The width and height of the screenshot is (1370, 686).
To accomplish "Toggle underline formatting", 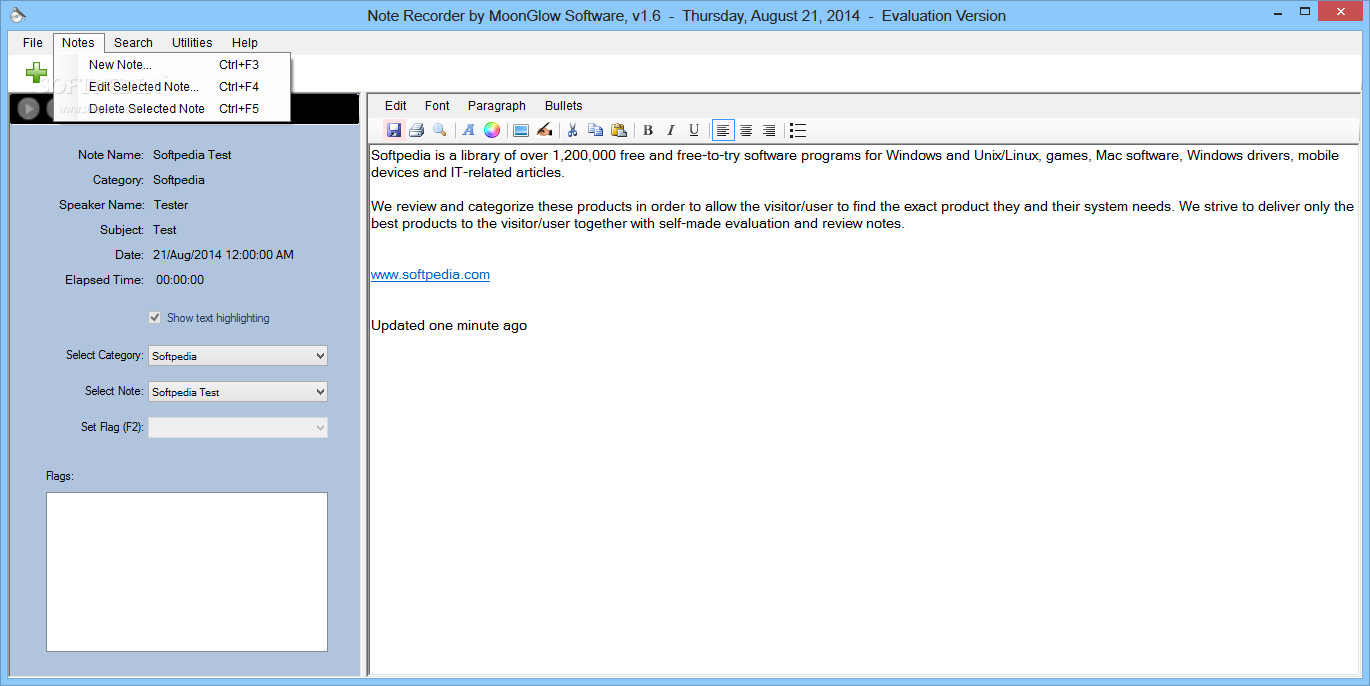I will pos(694,130).
